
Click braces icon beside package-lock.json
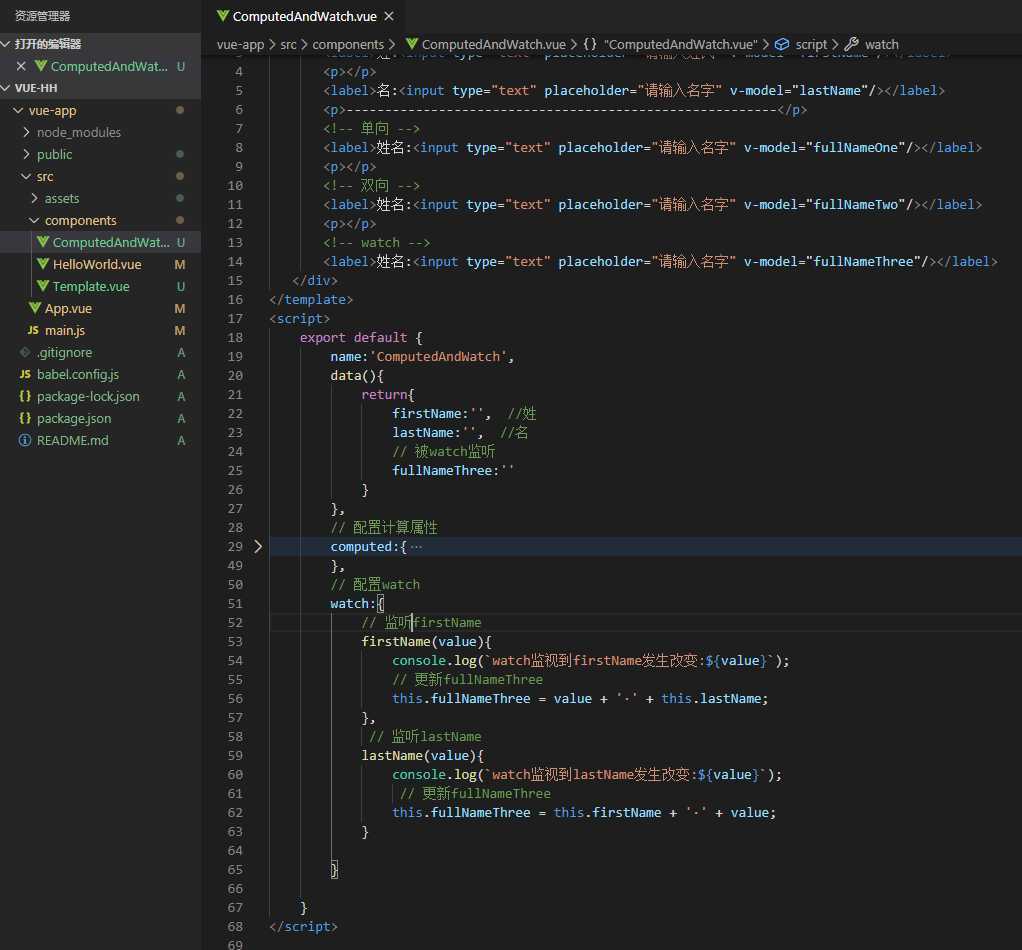(25, 396)
